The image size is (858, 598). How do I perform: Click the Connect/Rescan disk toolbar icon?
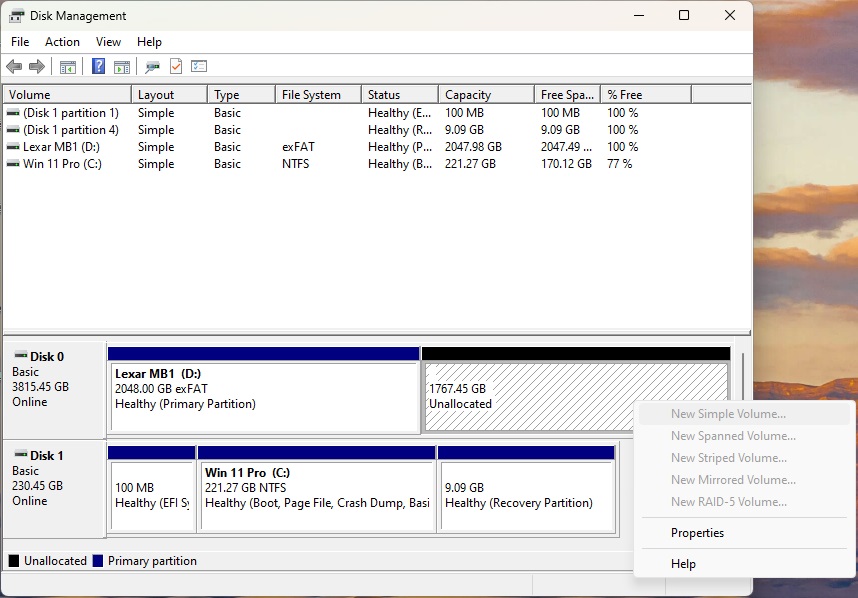point(152,67)
